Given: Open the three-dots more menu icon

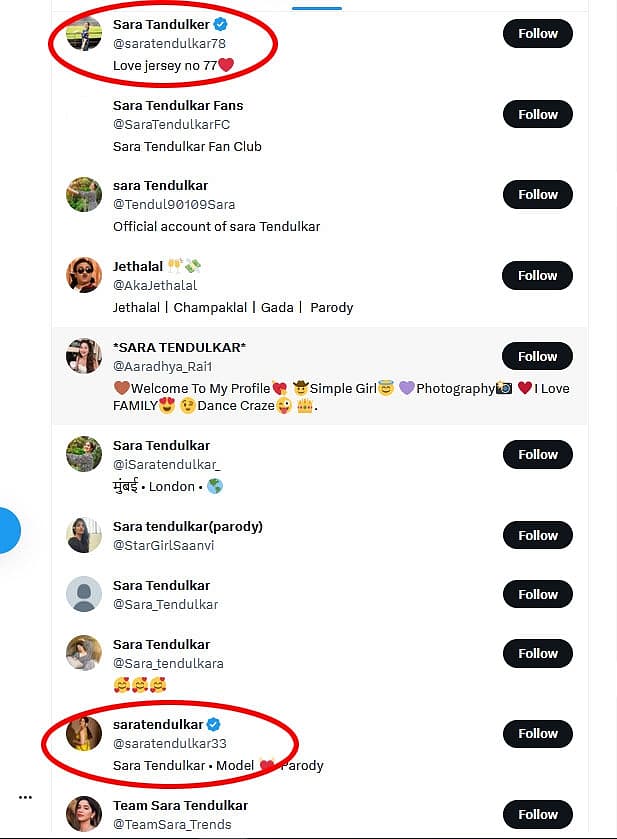Looking at the screenshot, I should [25, 797].
